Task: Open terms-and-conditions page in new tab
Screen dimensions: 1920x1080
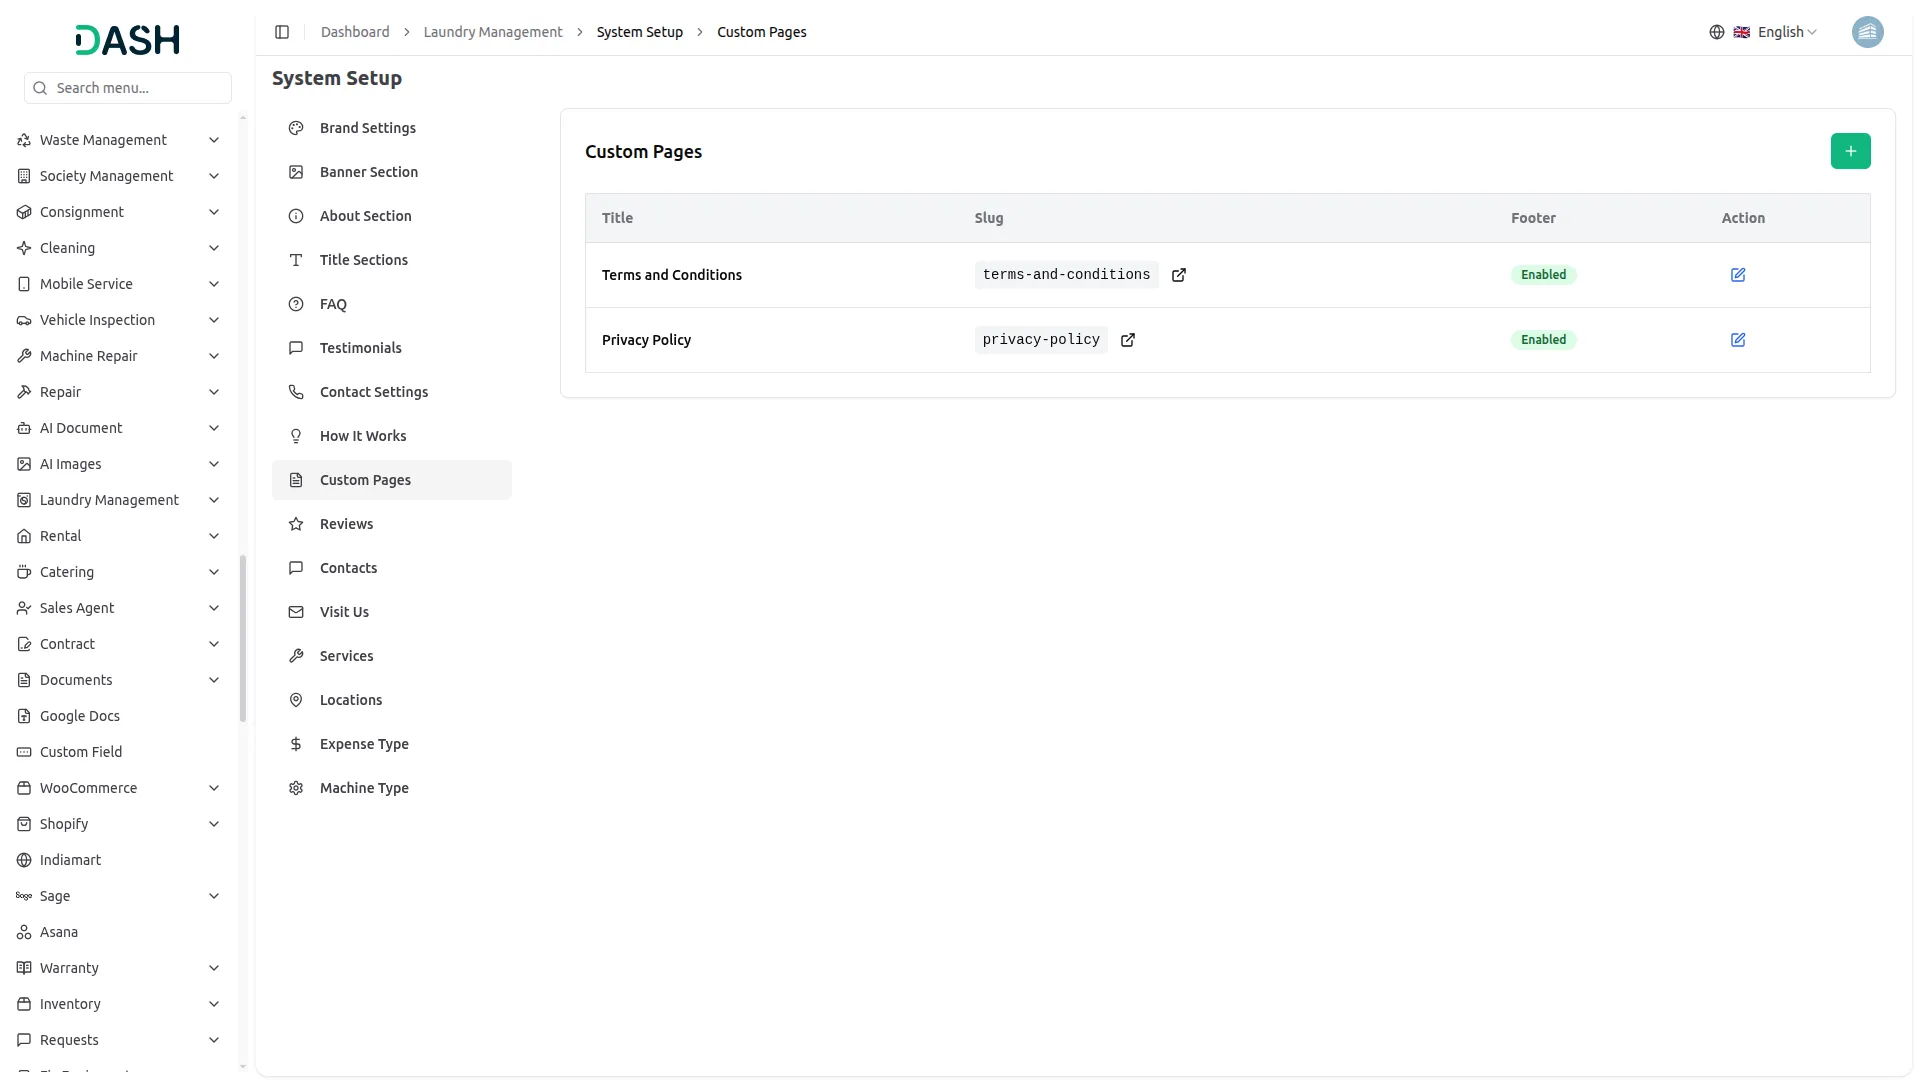Action: 1179,274
